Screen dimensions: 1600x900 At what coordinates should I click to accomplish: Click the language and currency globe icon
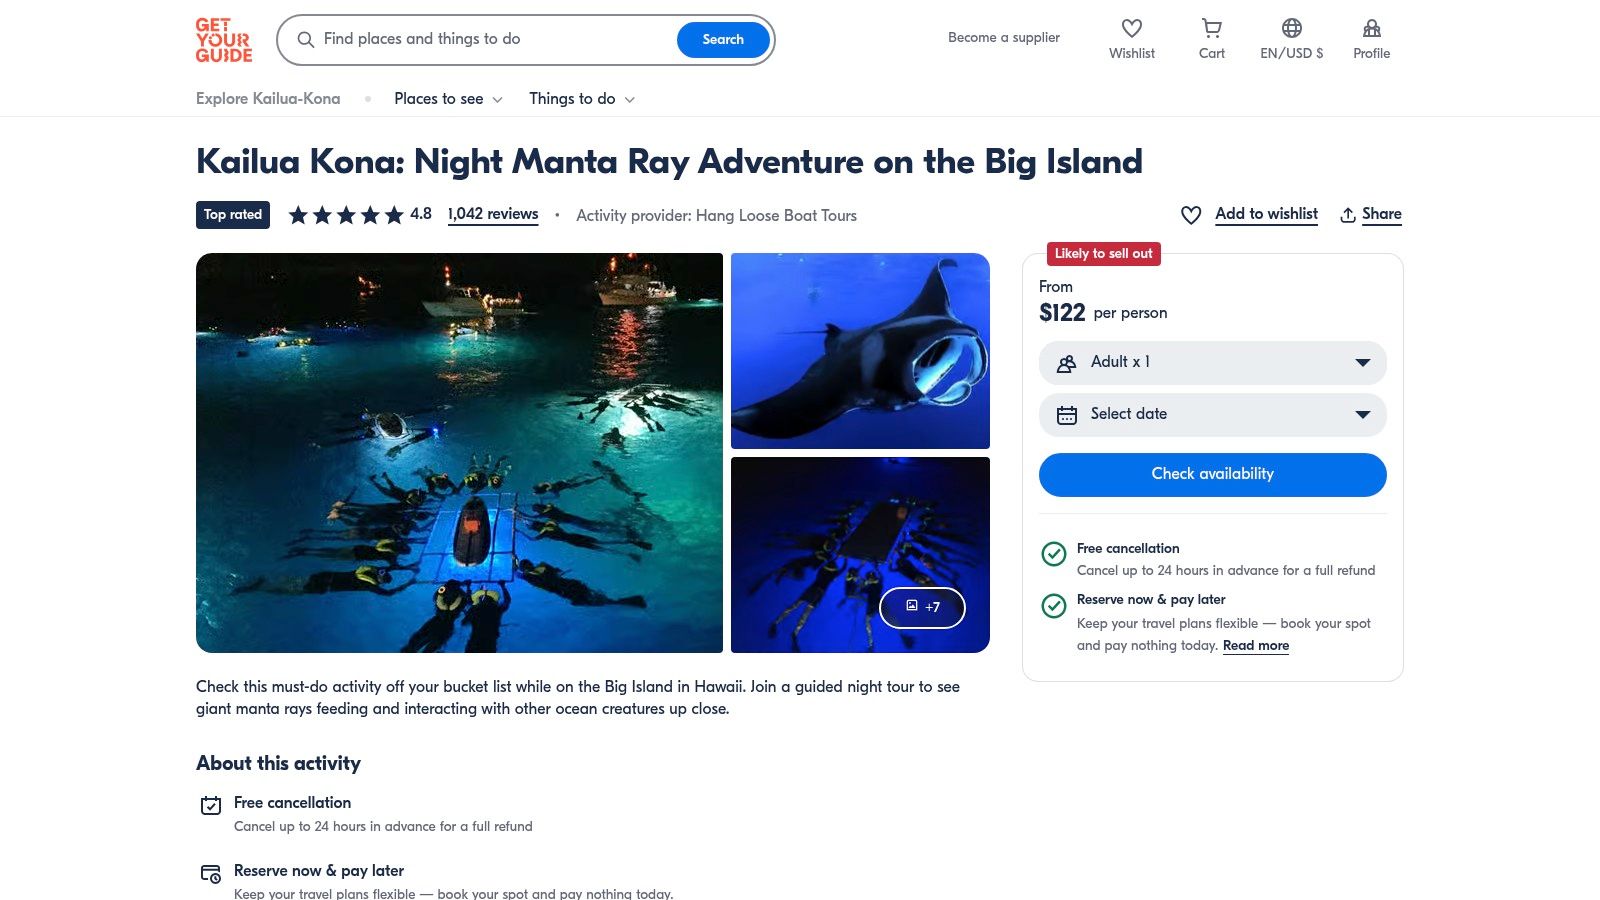pos(1291,29)
